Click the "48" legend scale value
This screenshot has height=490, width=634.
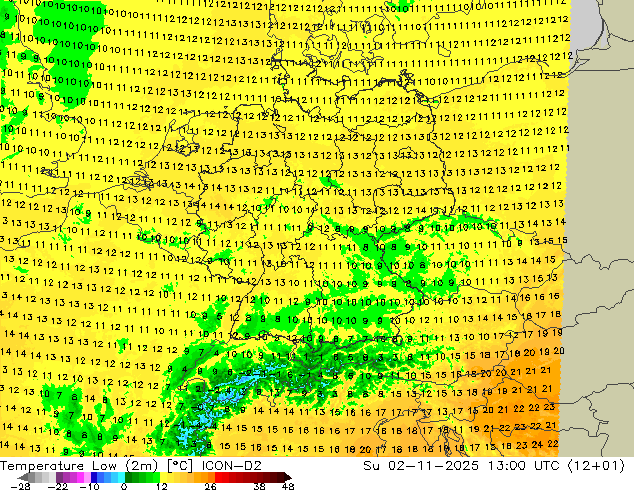click(288, 486)
